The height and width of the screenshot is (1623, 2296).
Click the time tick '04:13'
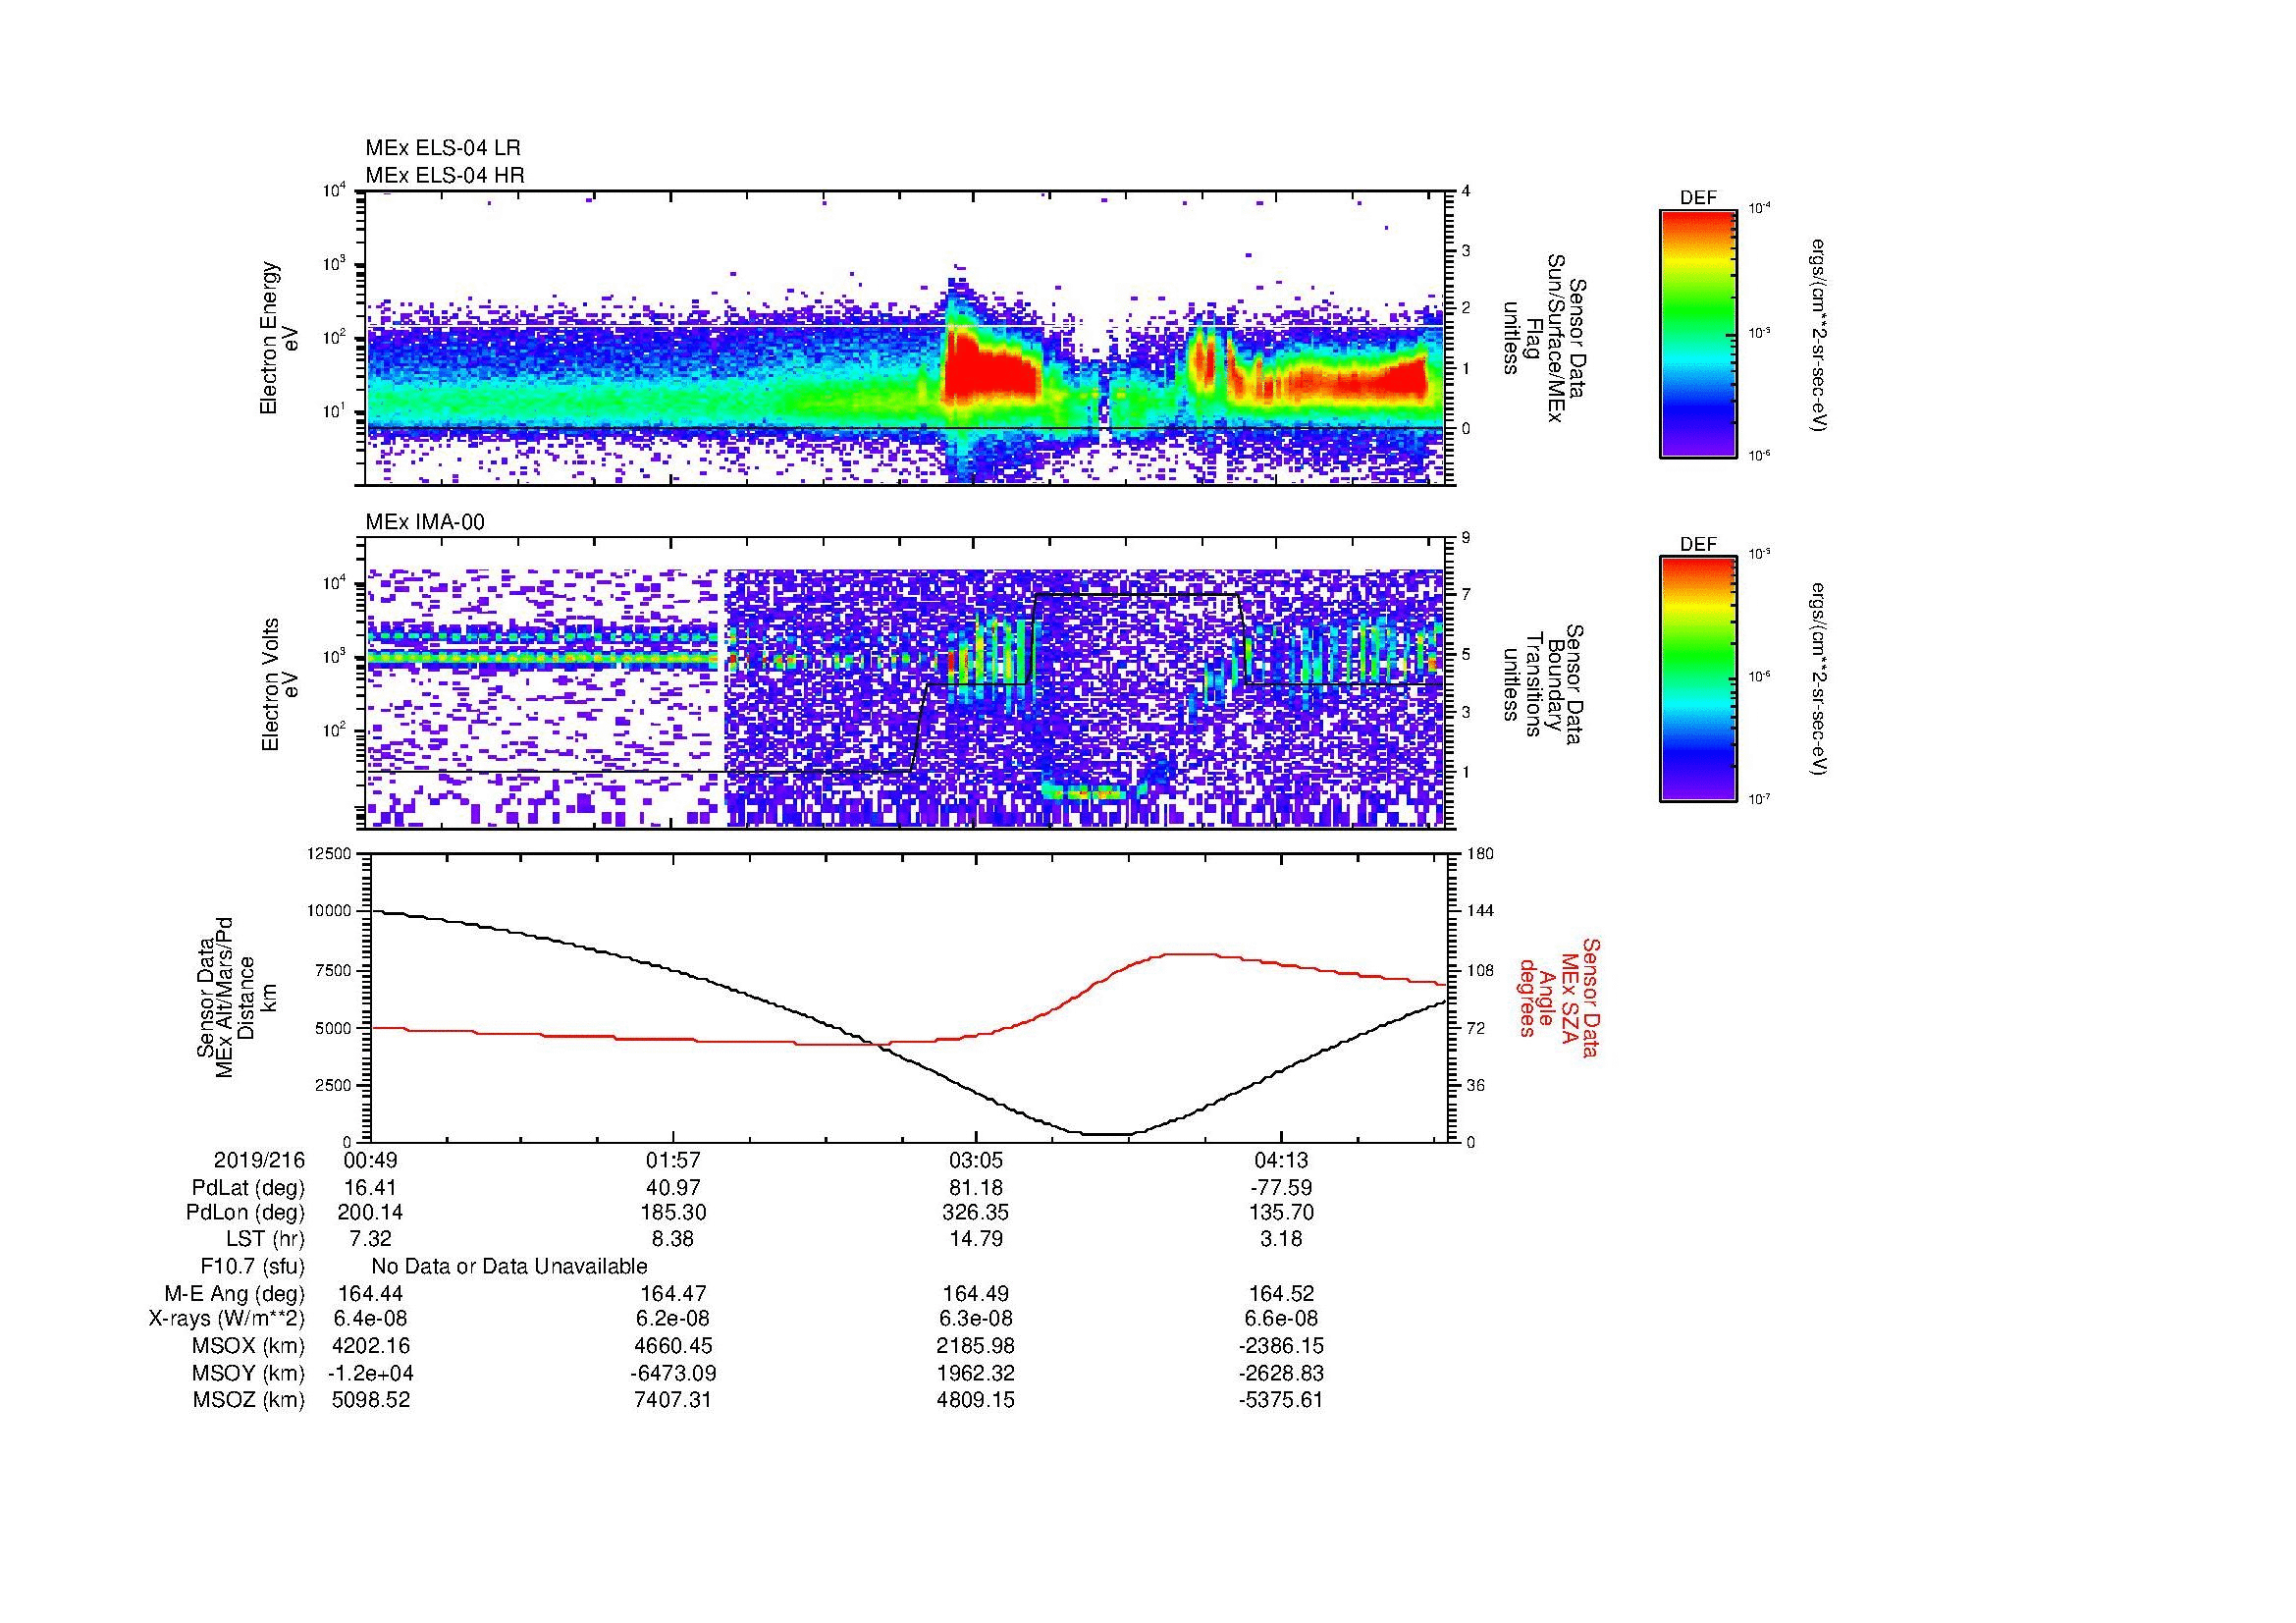point(1281,1161)
